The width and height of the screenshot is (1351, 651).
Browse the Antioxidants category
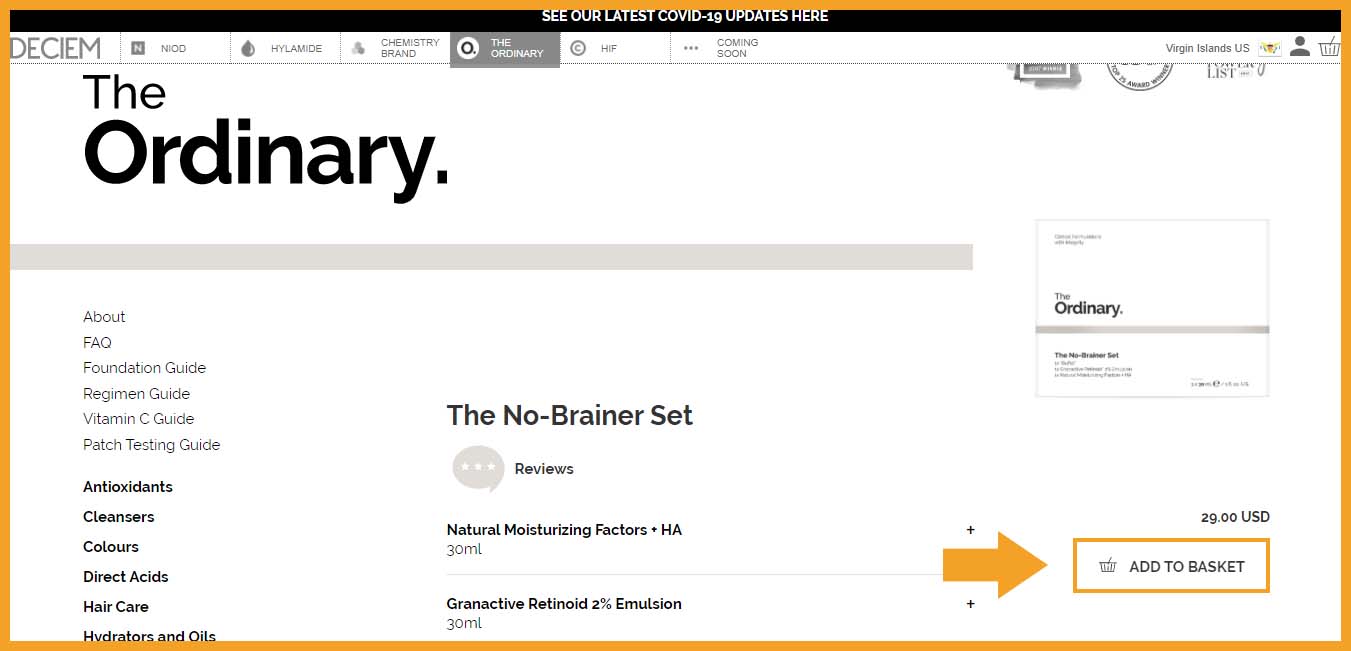point(128,487)
